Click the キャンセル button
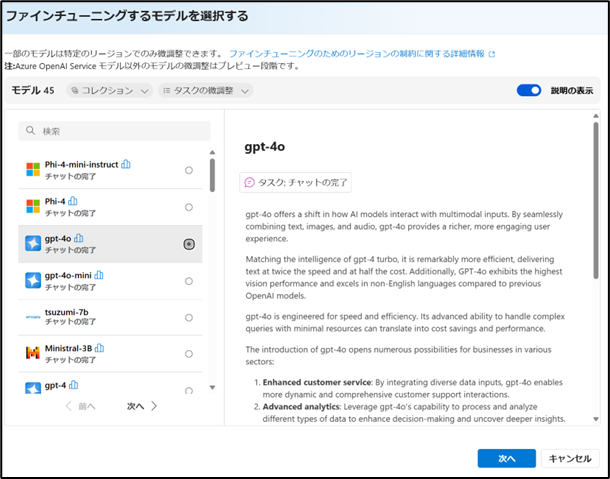The image size is (610, 479). coord(570,458)
